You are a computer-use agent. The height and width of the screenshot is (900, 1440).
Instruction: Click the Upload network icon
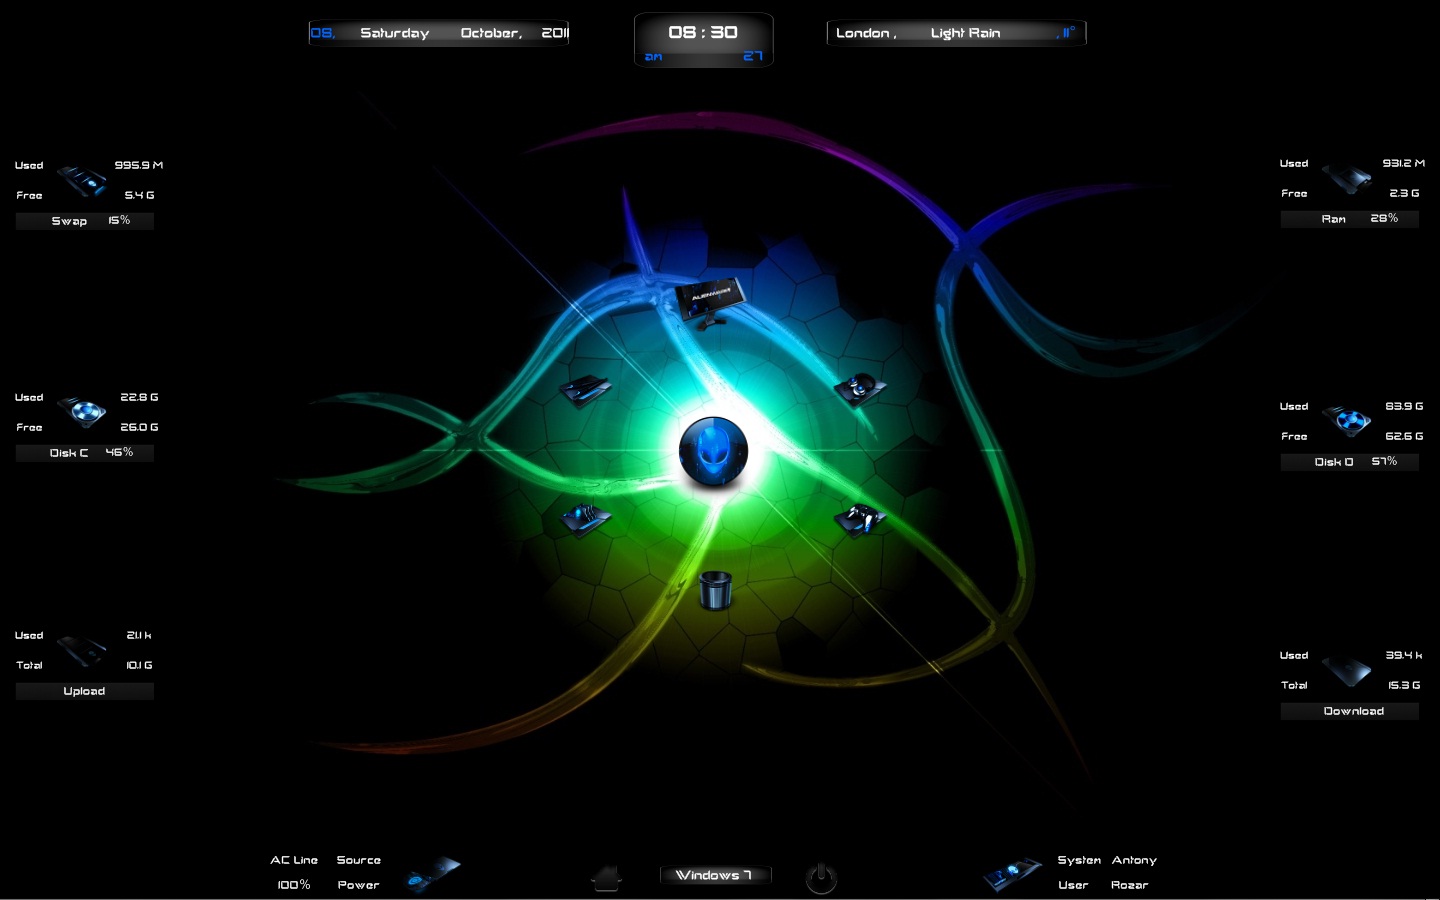click(83, 651)
